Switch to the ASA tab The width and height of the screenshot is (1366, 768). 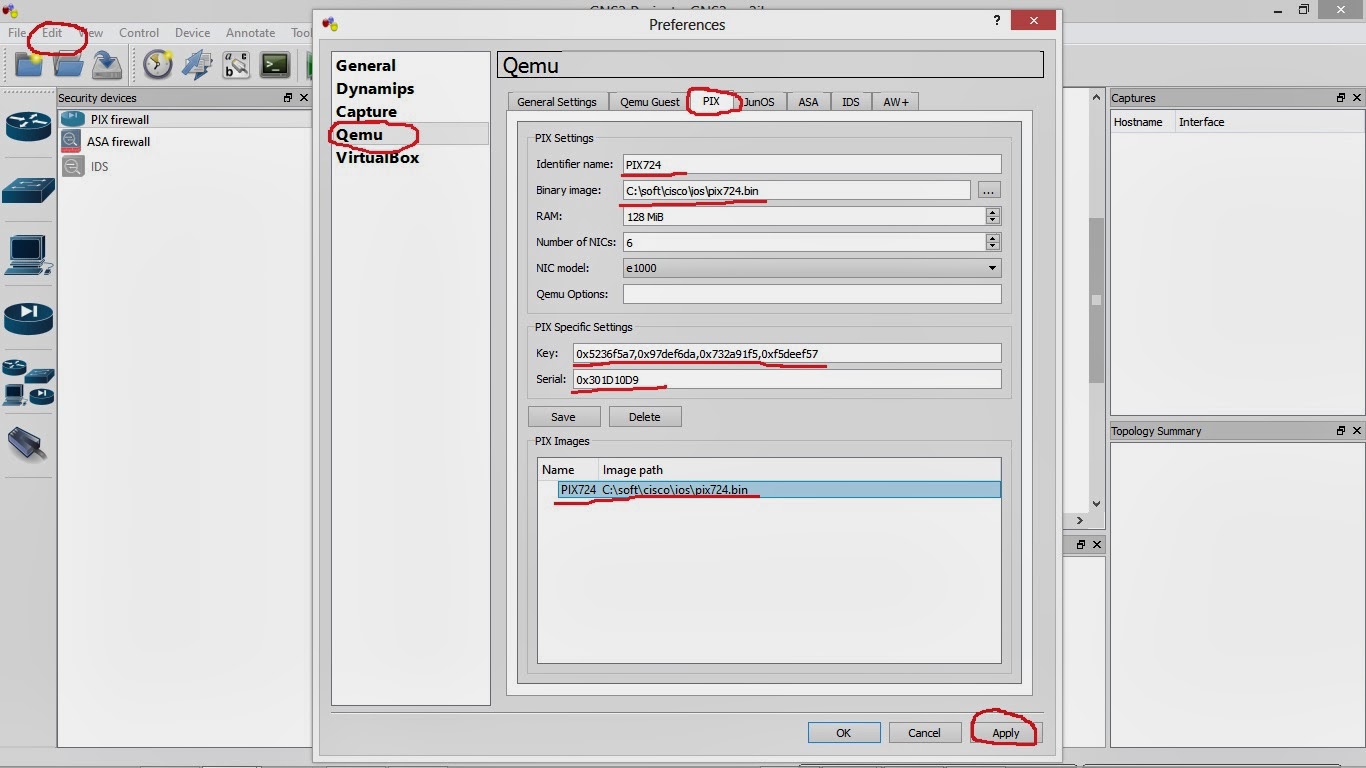808,102
